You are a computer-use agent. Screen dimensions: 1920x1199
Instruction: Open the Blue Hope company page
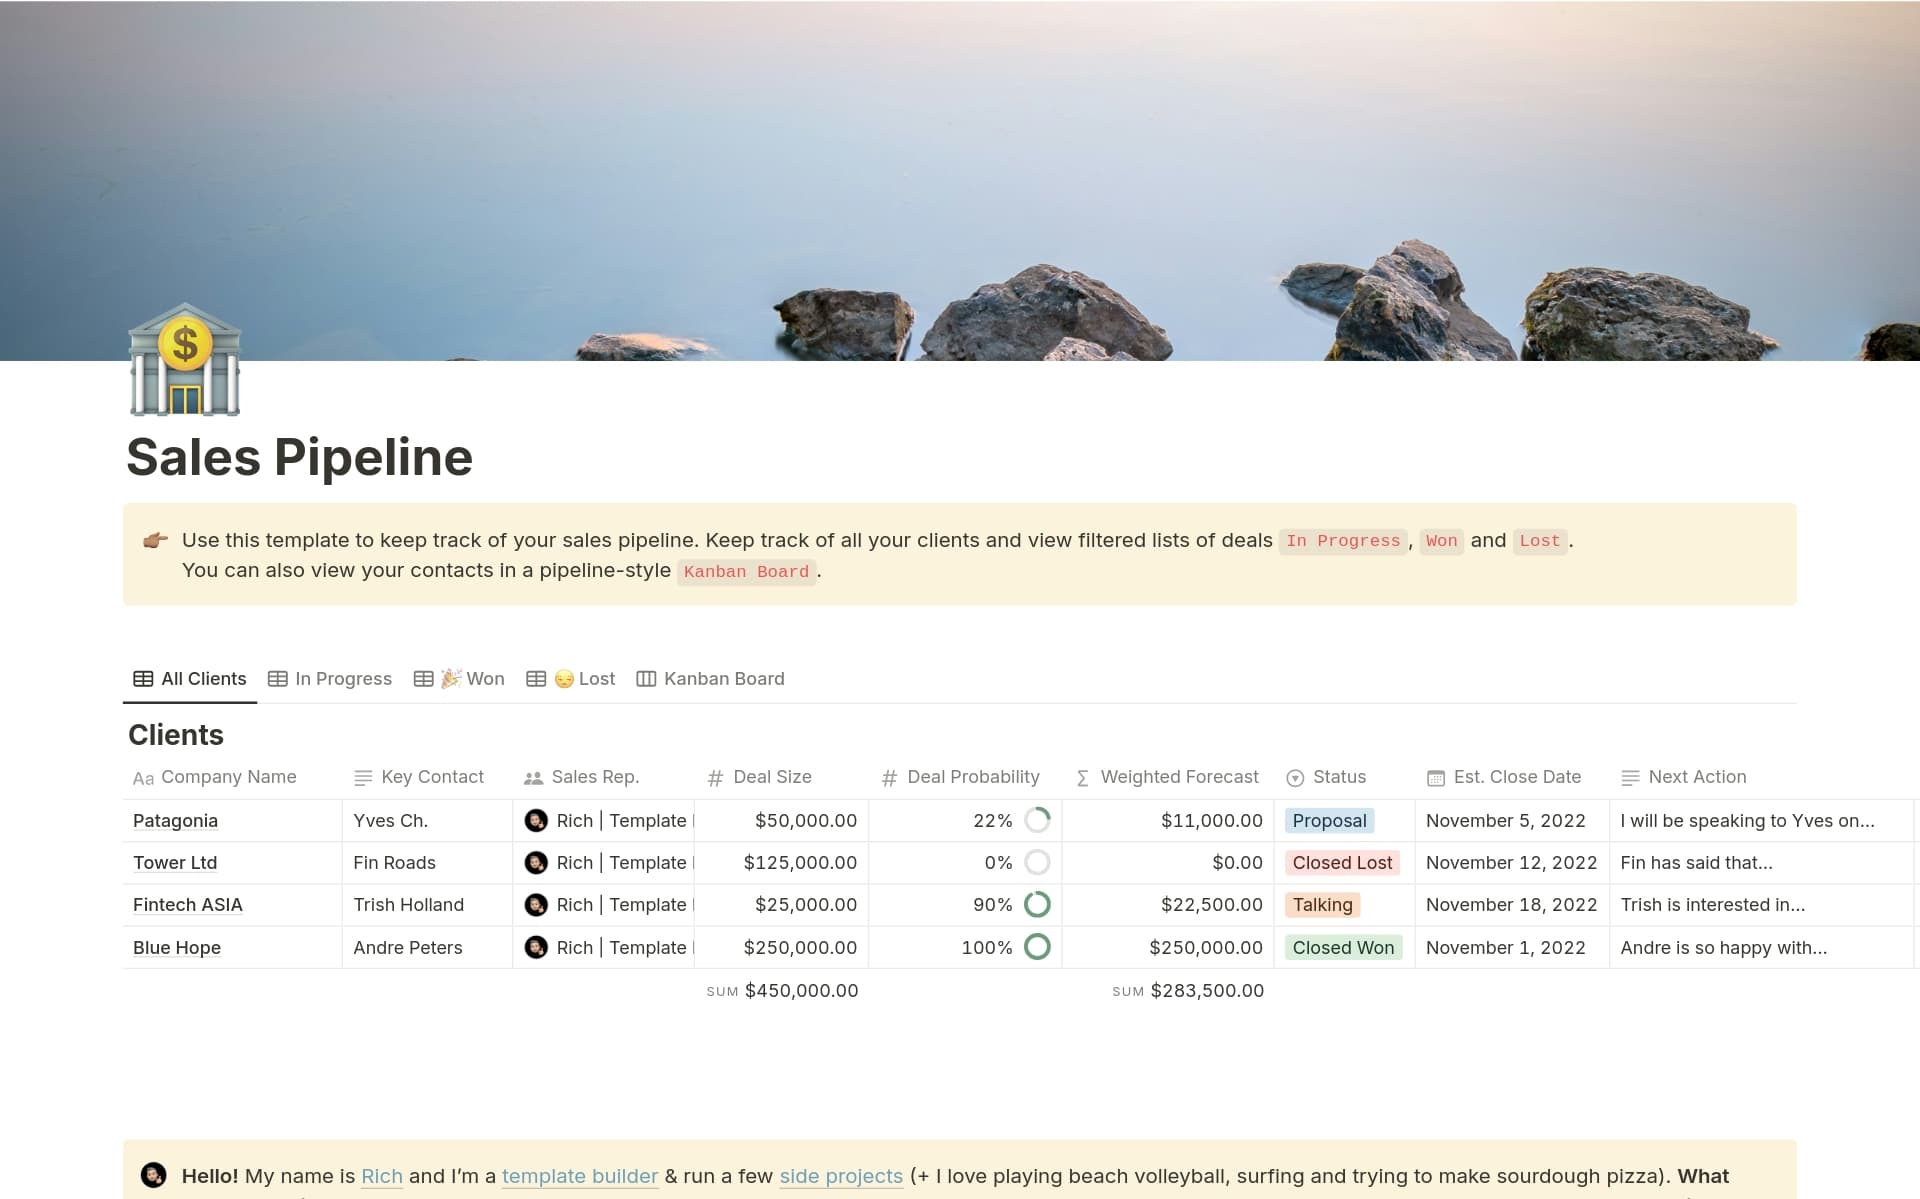coord(177,948)
